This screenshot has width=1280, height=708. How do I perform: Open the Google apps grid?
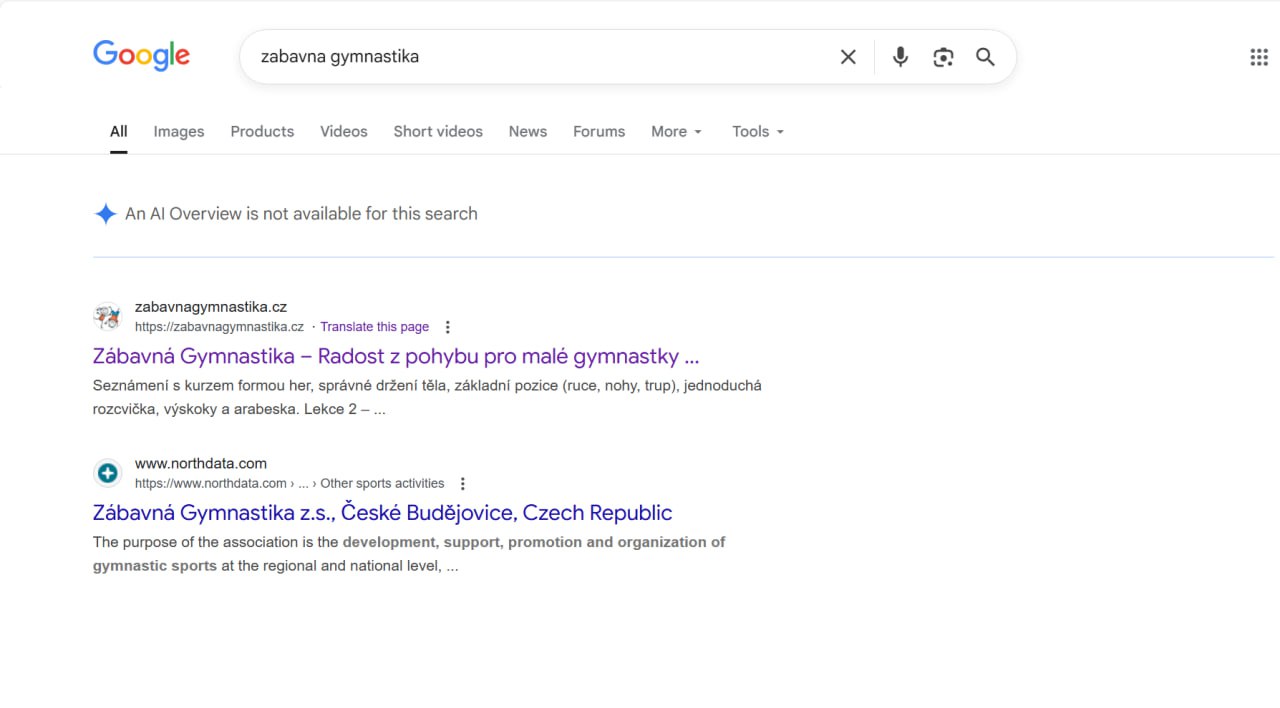point(1259,57)
